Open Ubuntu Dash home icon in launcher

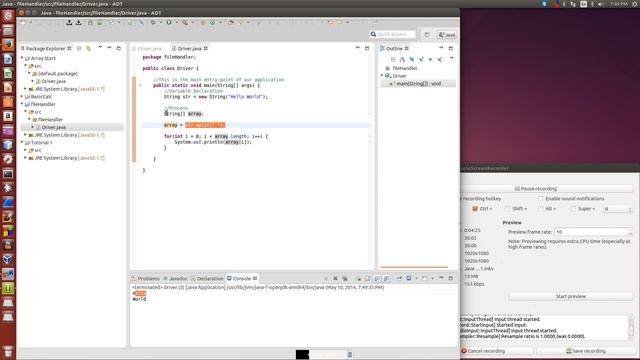(x=8, y=16)
